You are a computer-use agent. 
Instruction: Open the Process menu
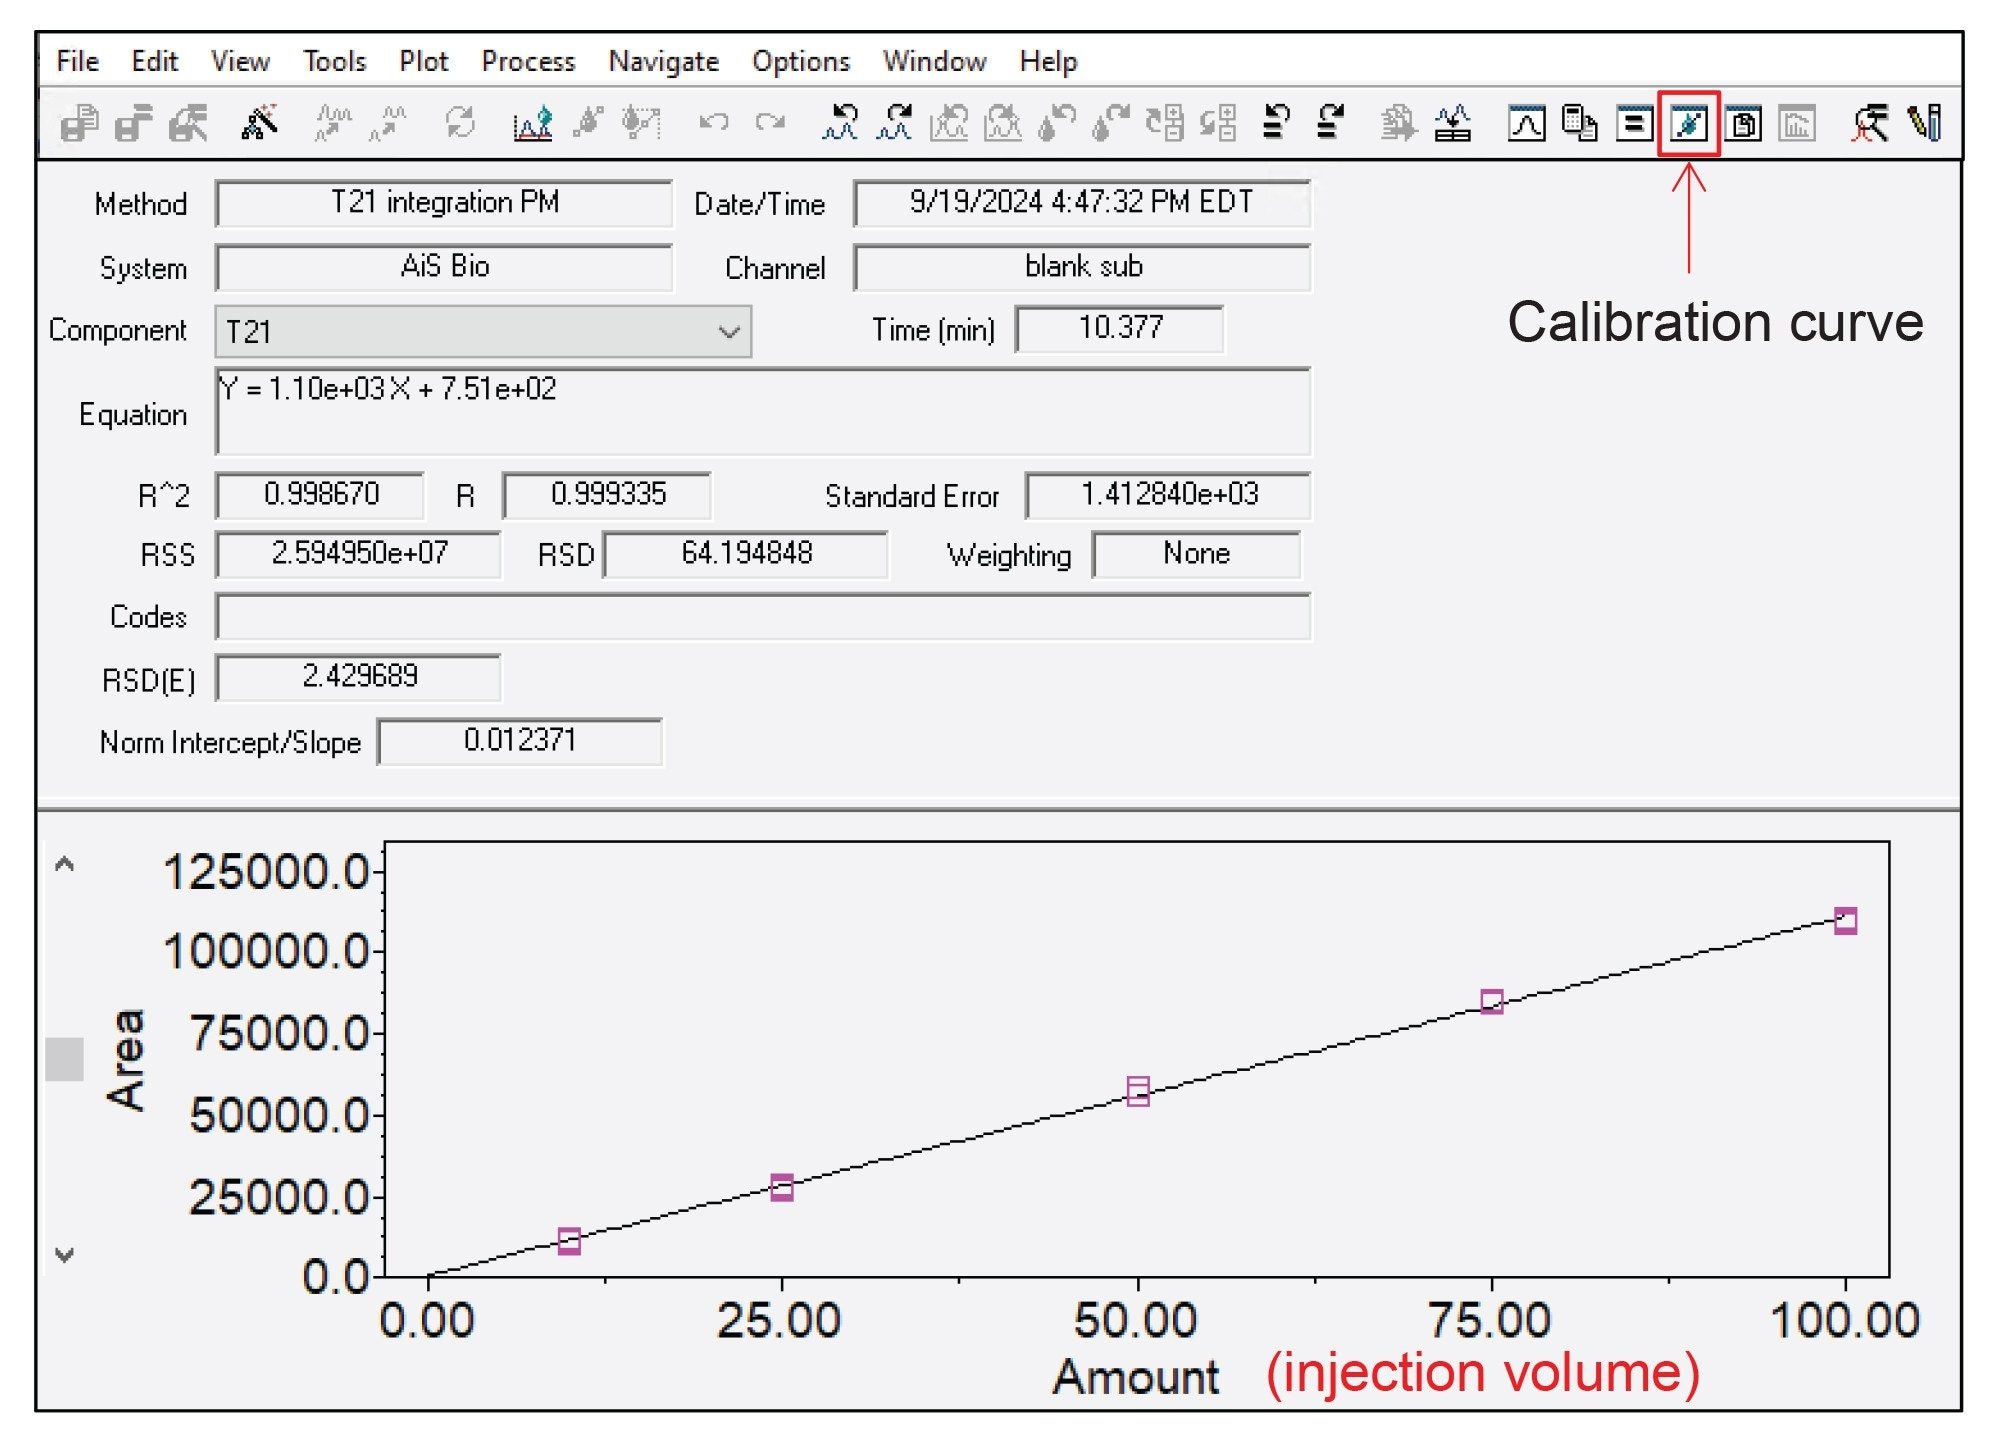click(528, 62)
